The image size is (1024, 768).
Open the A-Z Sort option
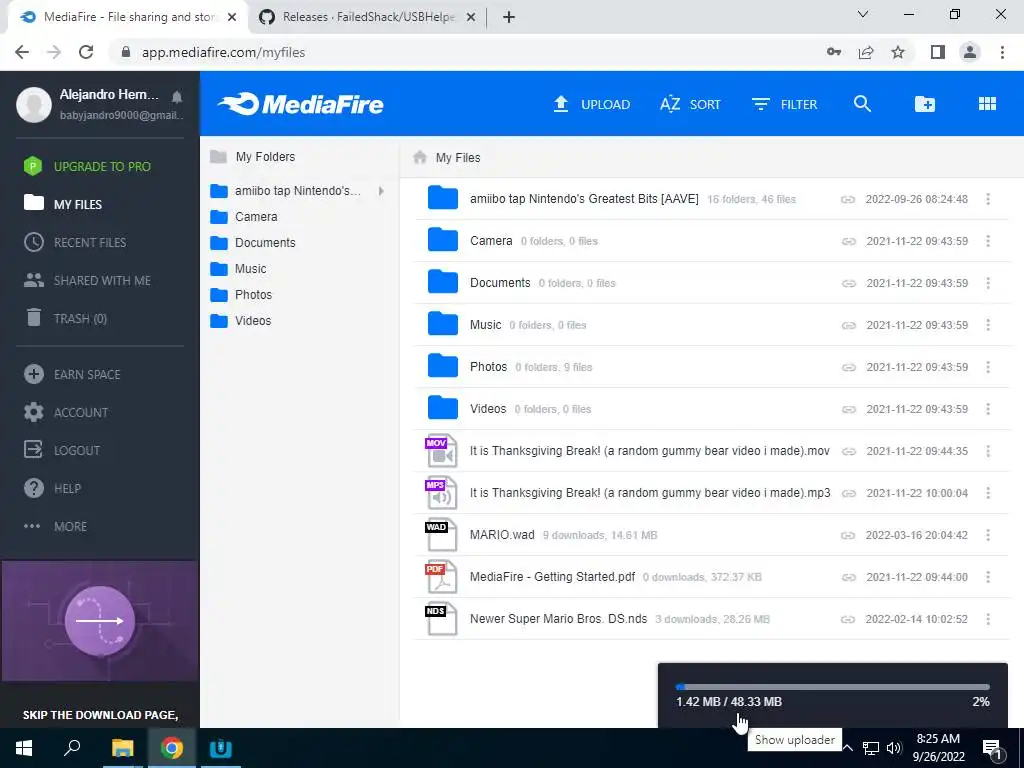pos(690,104)
